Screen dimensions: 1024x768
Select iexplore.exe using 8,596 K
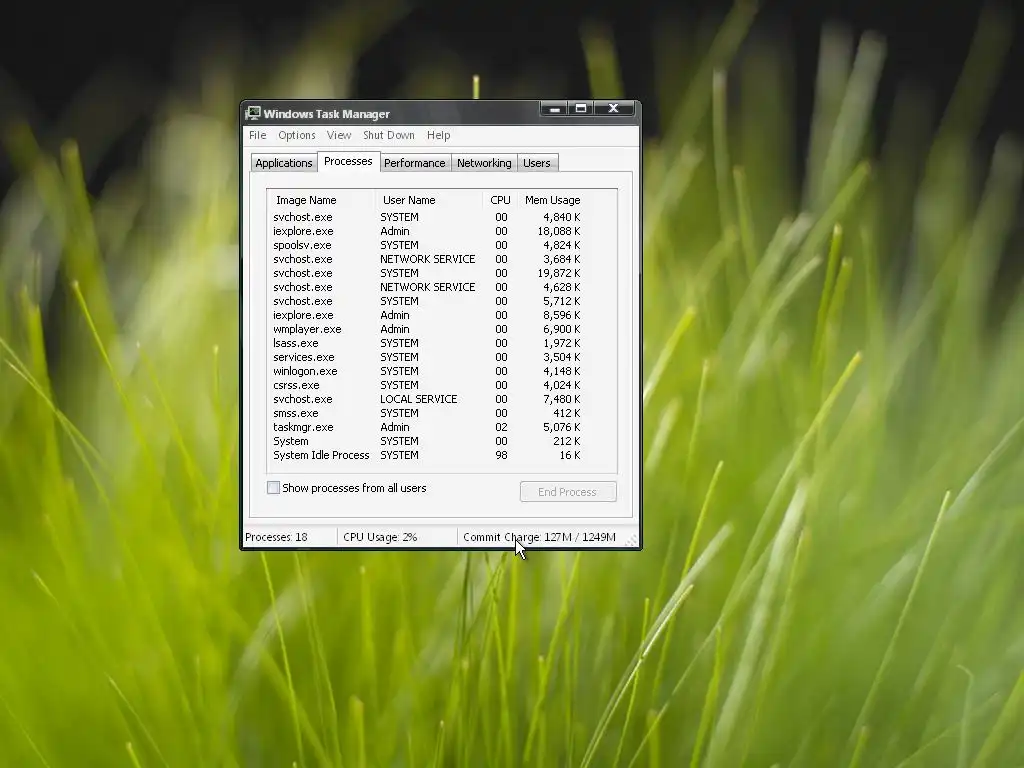(x=426, y=315)
